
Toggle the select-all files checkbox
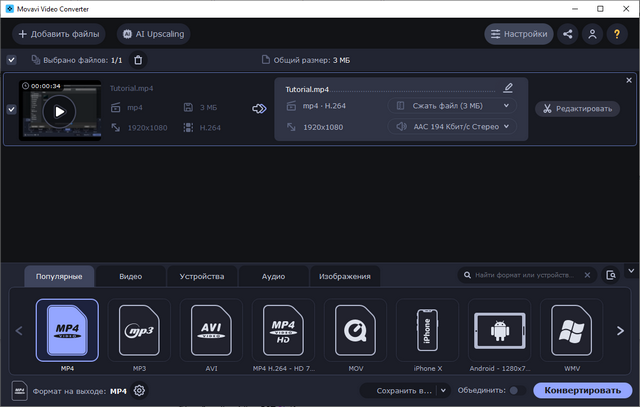pos(11,60)
